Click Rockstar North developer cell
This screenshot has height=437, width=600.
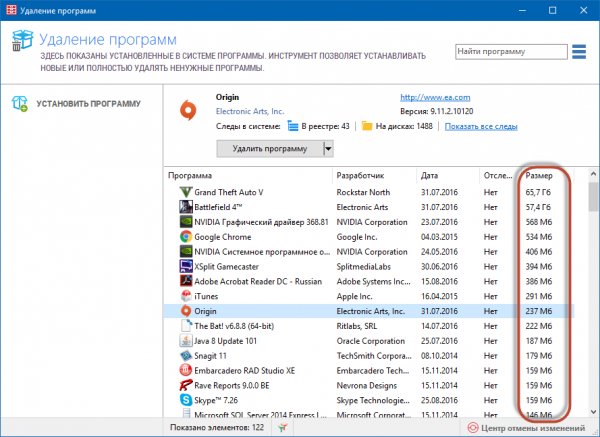tap(363, 192)
